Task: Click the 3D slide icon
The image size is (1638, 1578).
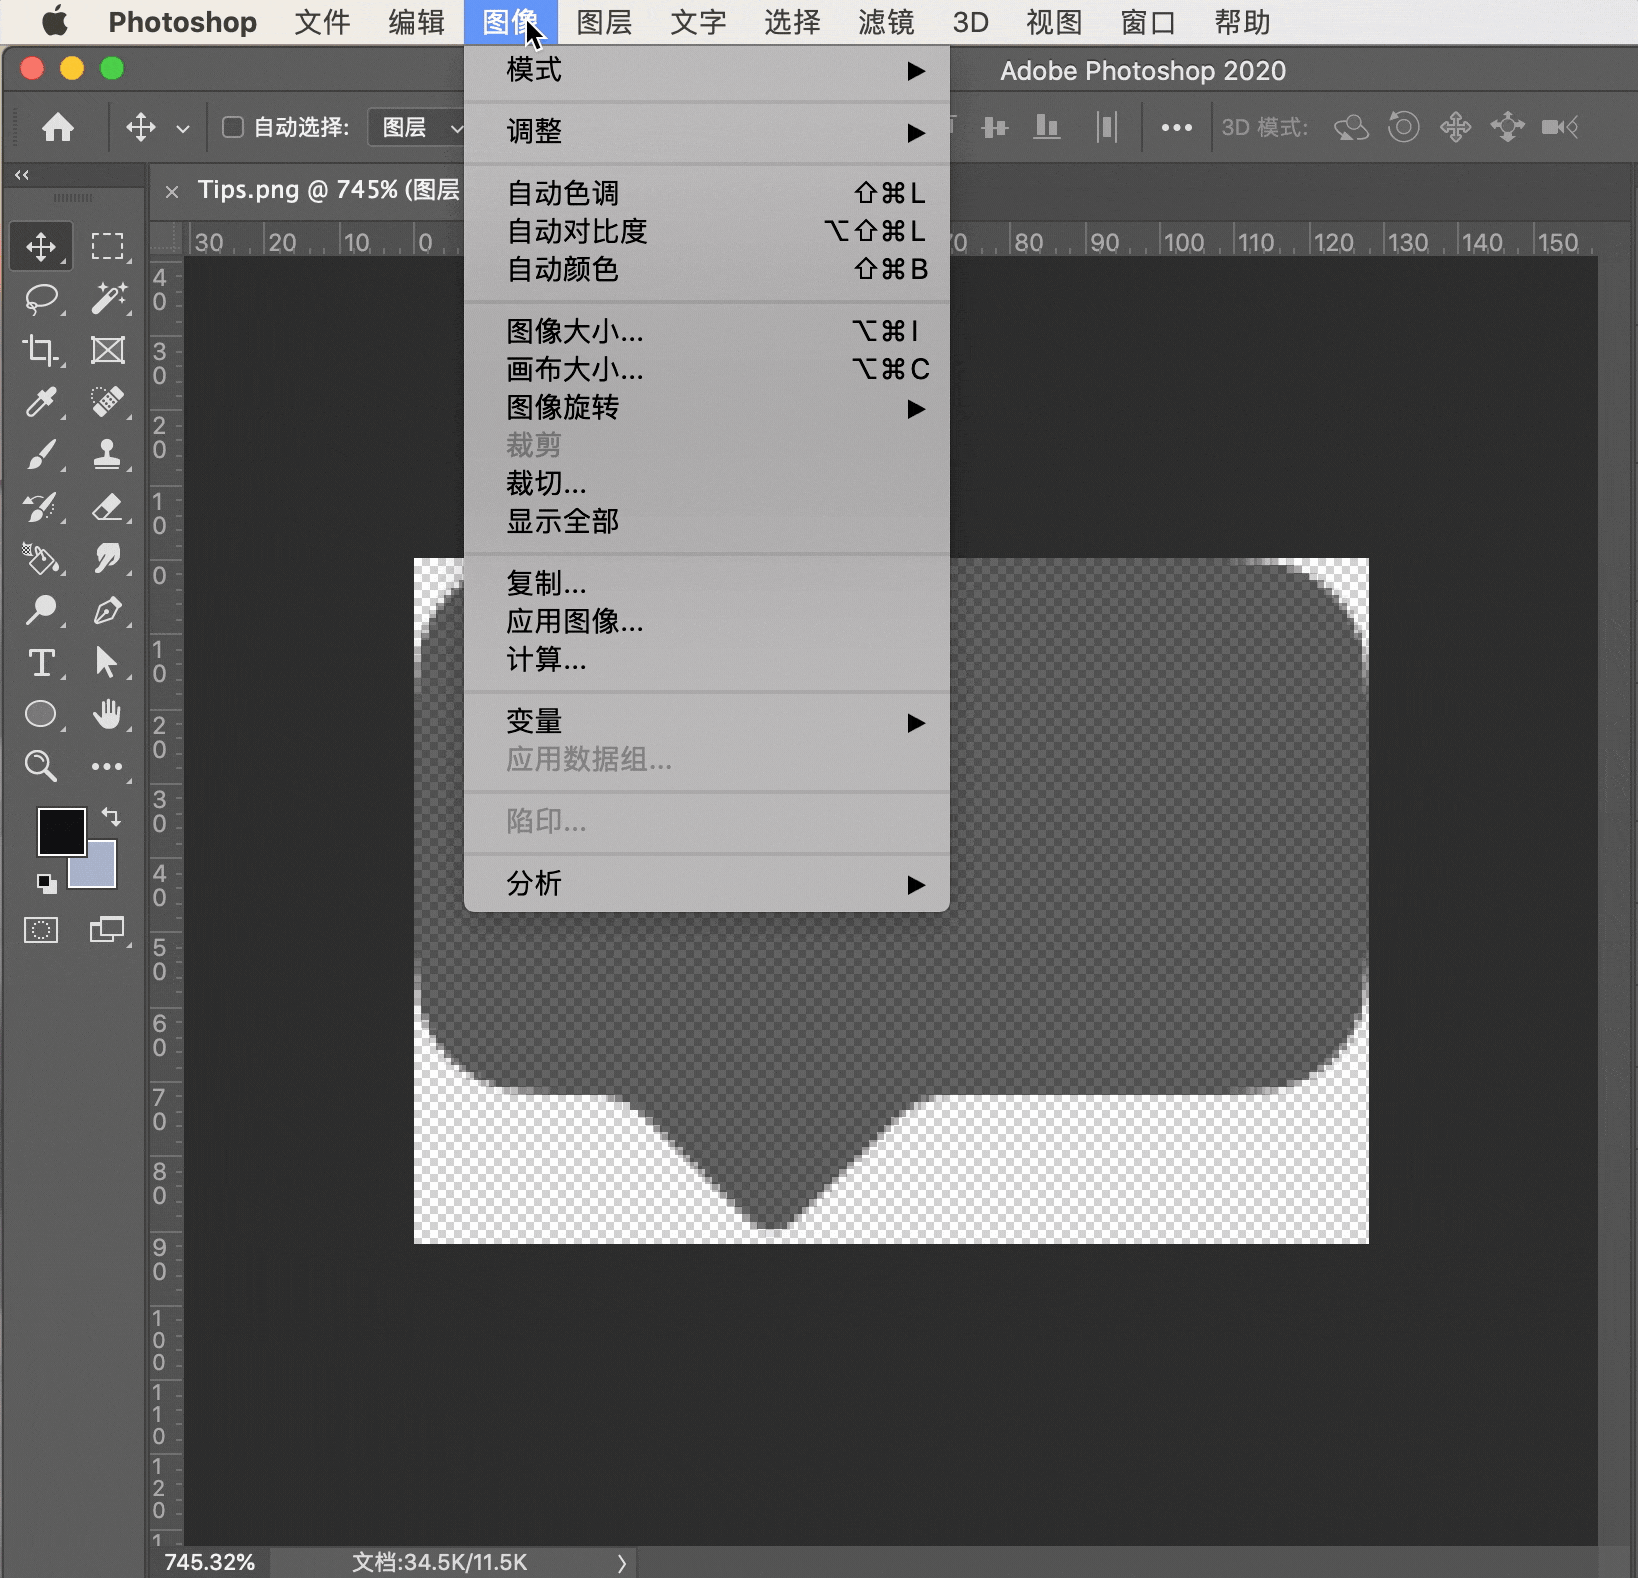Action: click(x=1507, y=127)
